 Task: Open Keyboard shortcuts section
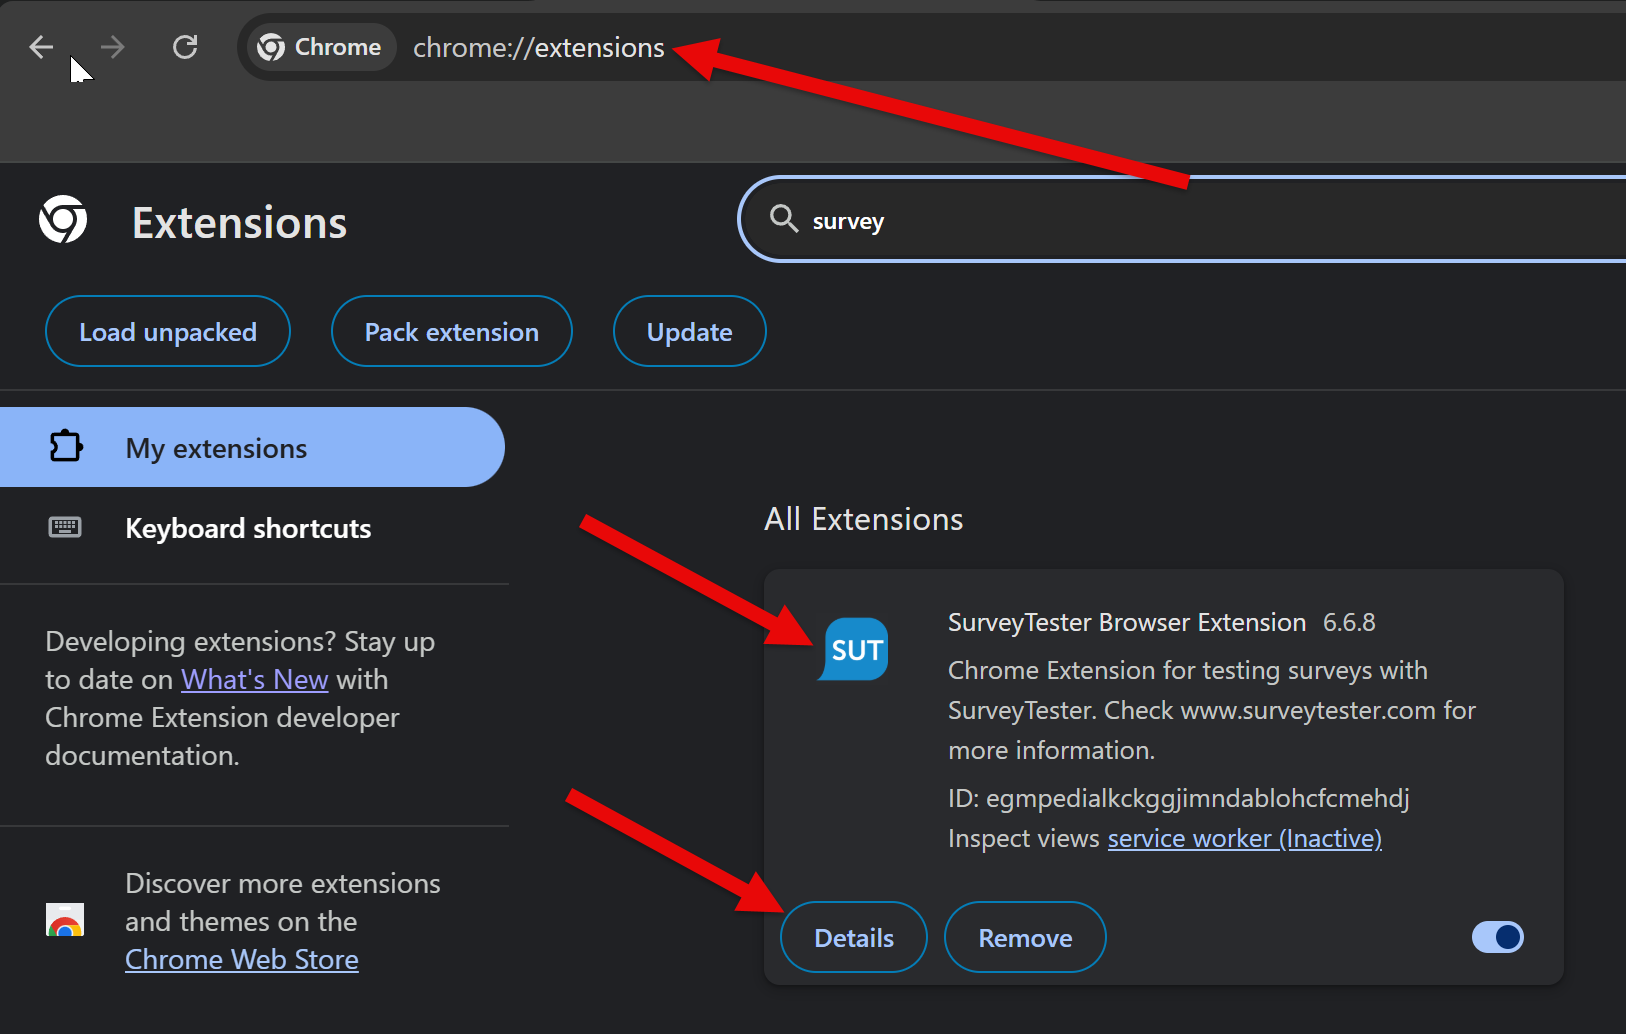(247, 528)
